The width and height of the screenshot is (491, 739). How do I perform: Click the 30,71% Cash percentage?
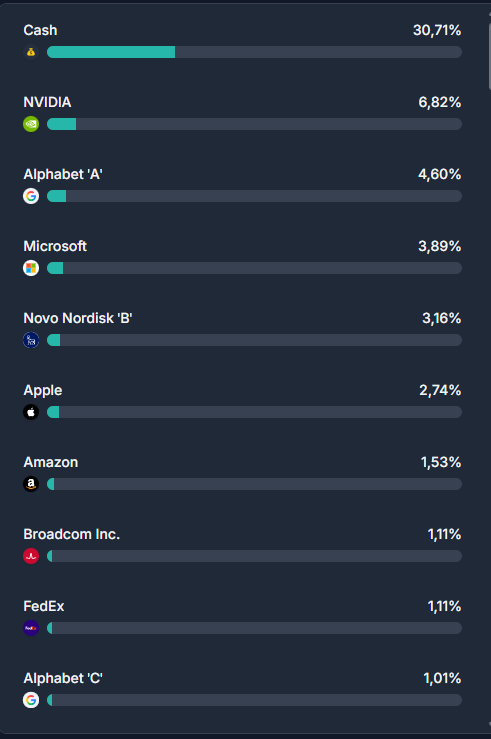(437, 30)
